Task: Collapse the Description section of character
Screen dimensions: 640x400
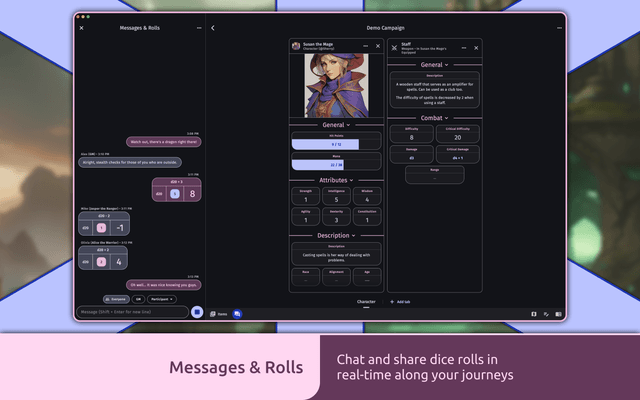Action: coord(336,236)
